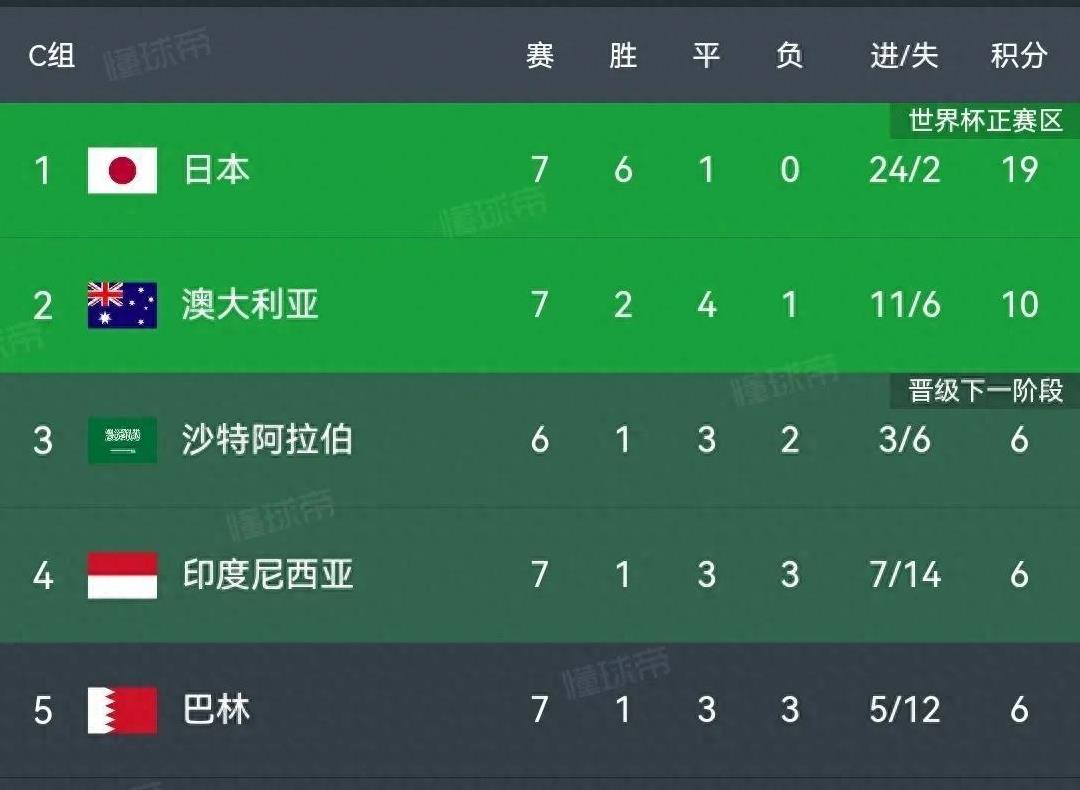Click the 平 column header
The height and width of the screenshot is (790, 1080).
tap(706, 56)
